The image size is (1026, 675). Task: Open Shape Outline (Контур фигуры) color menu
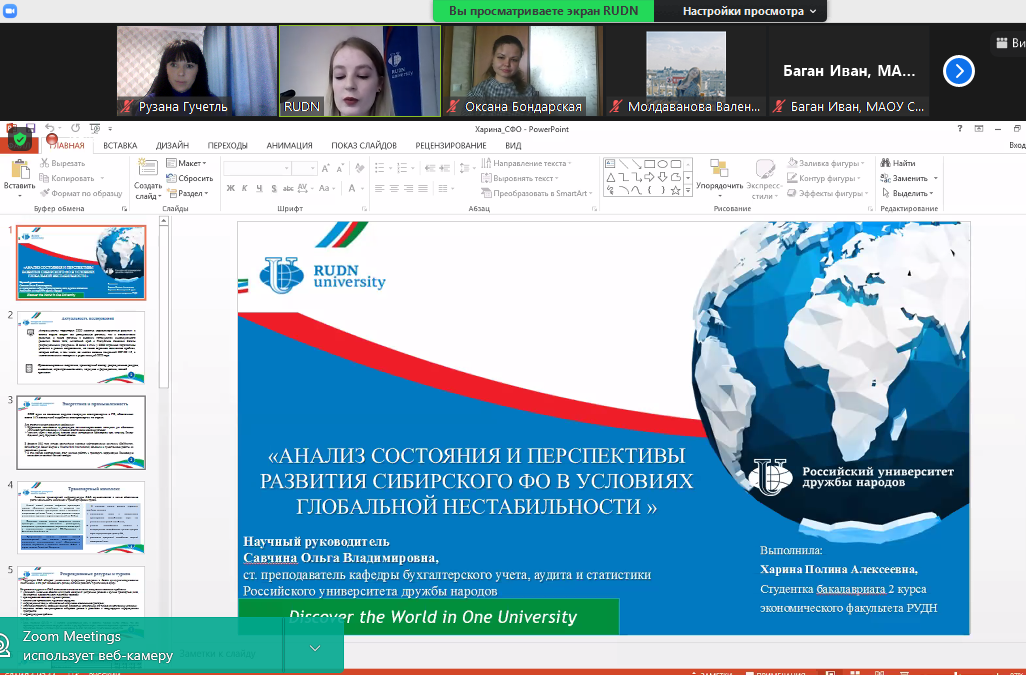[823, 178]
